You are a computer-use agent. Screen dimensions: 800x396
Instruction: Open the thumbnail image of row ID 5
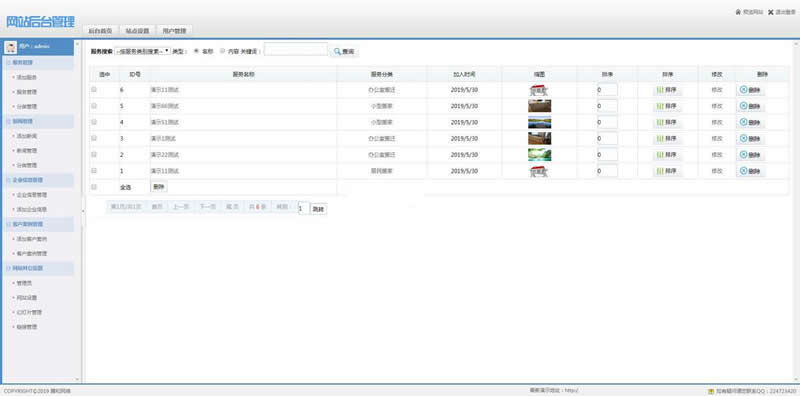(539, 106)
